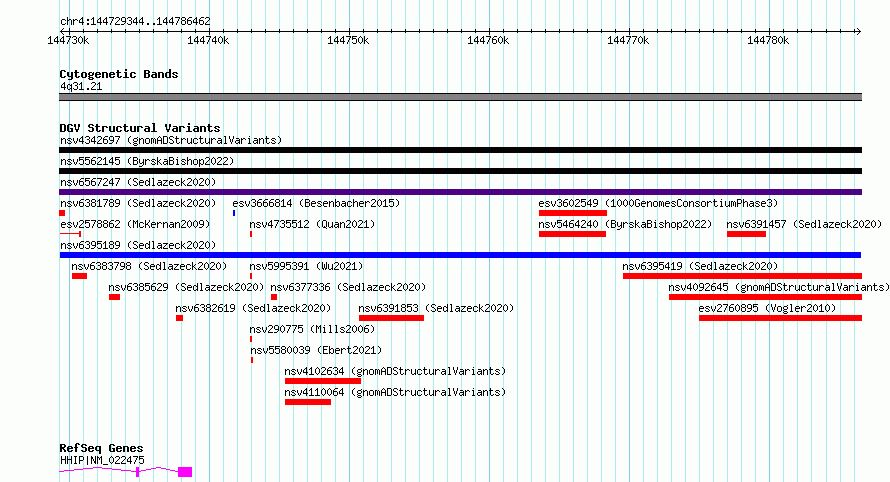Viewport: 890px width, 482px height.
Task: Open nsv6377336 (Sedlazeck2020) label
Action: 348,287
